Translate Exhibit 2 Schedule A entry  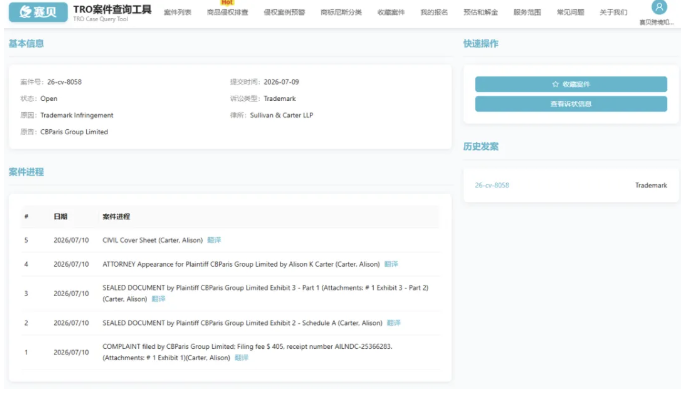394,323
